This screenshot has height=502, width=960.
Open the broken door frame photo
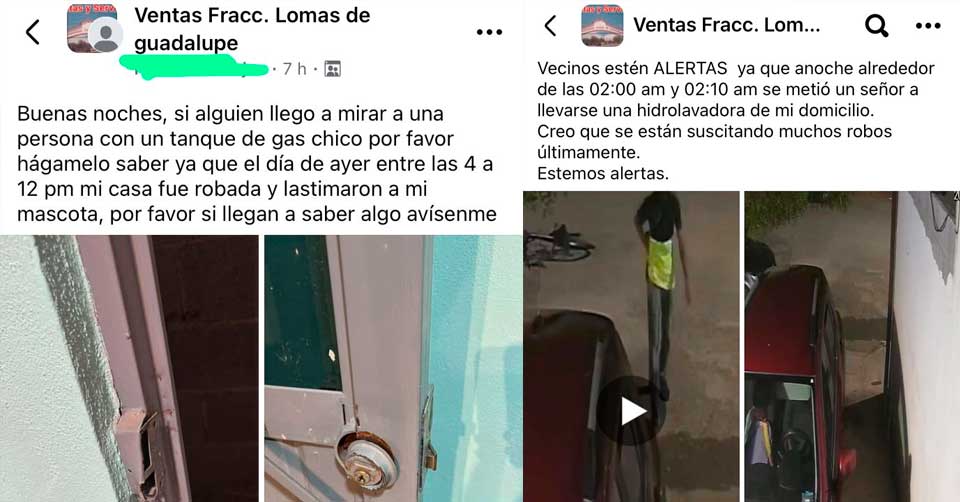129,369
